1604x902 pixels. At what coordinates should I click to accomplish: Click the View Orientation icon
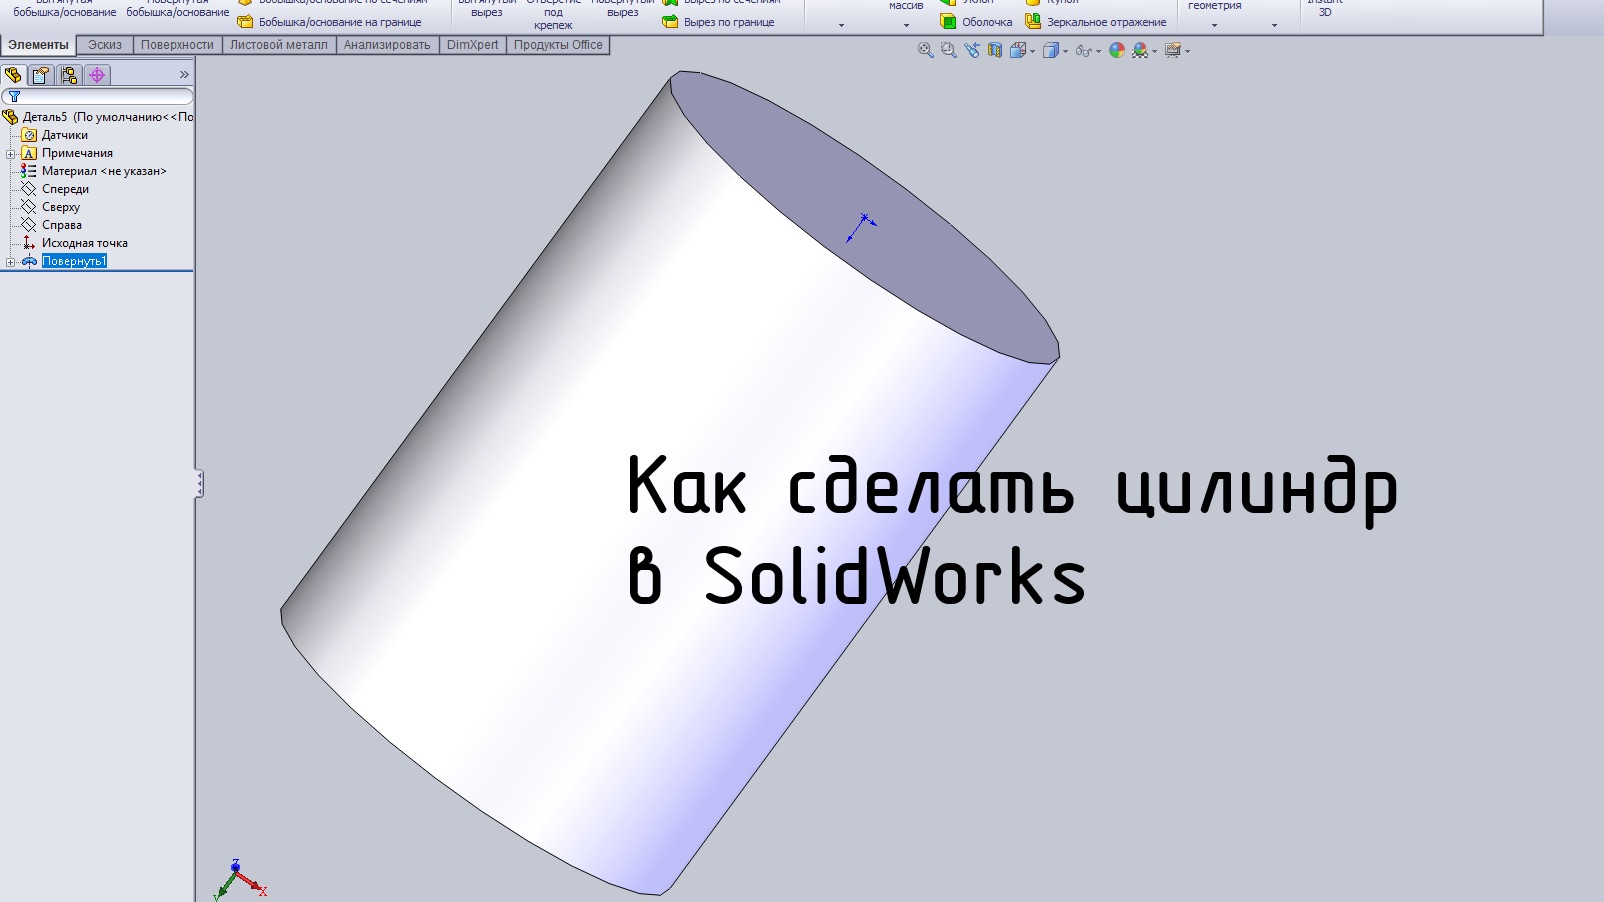click(x=1018, y=50)
